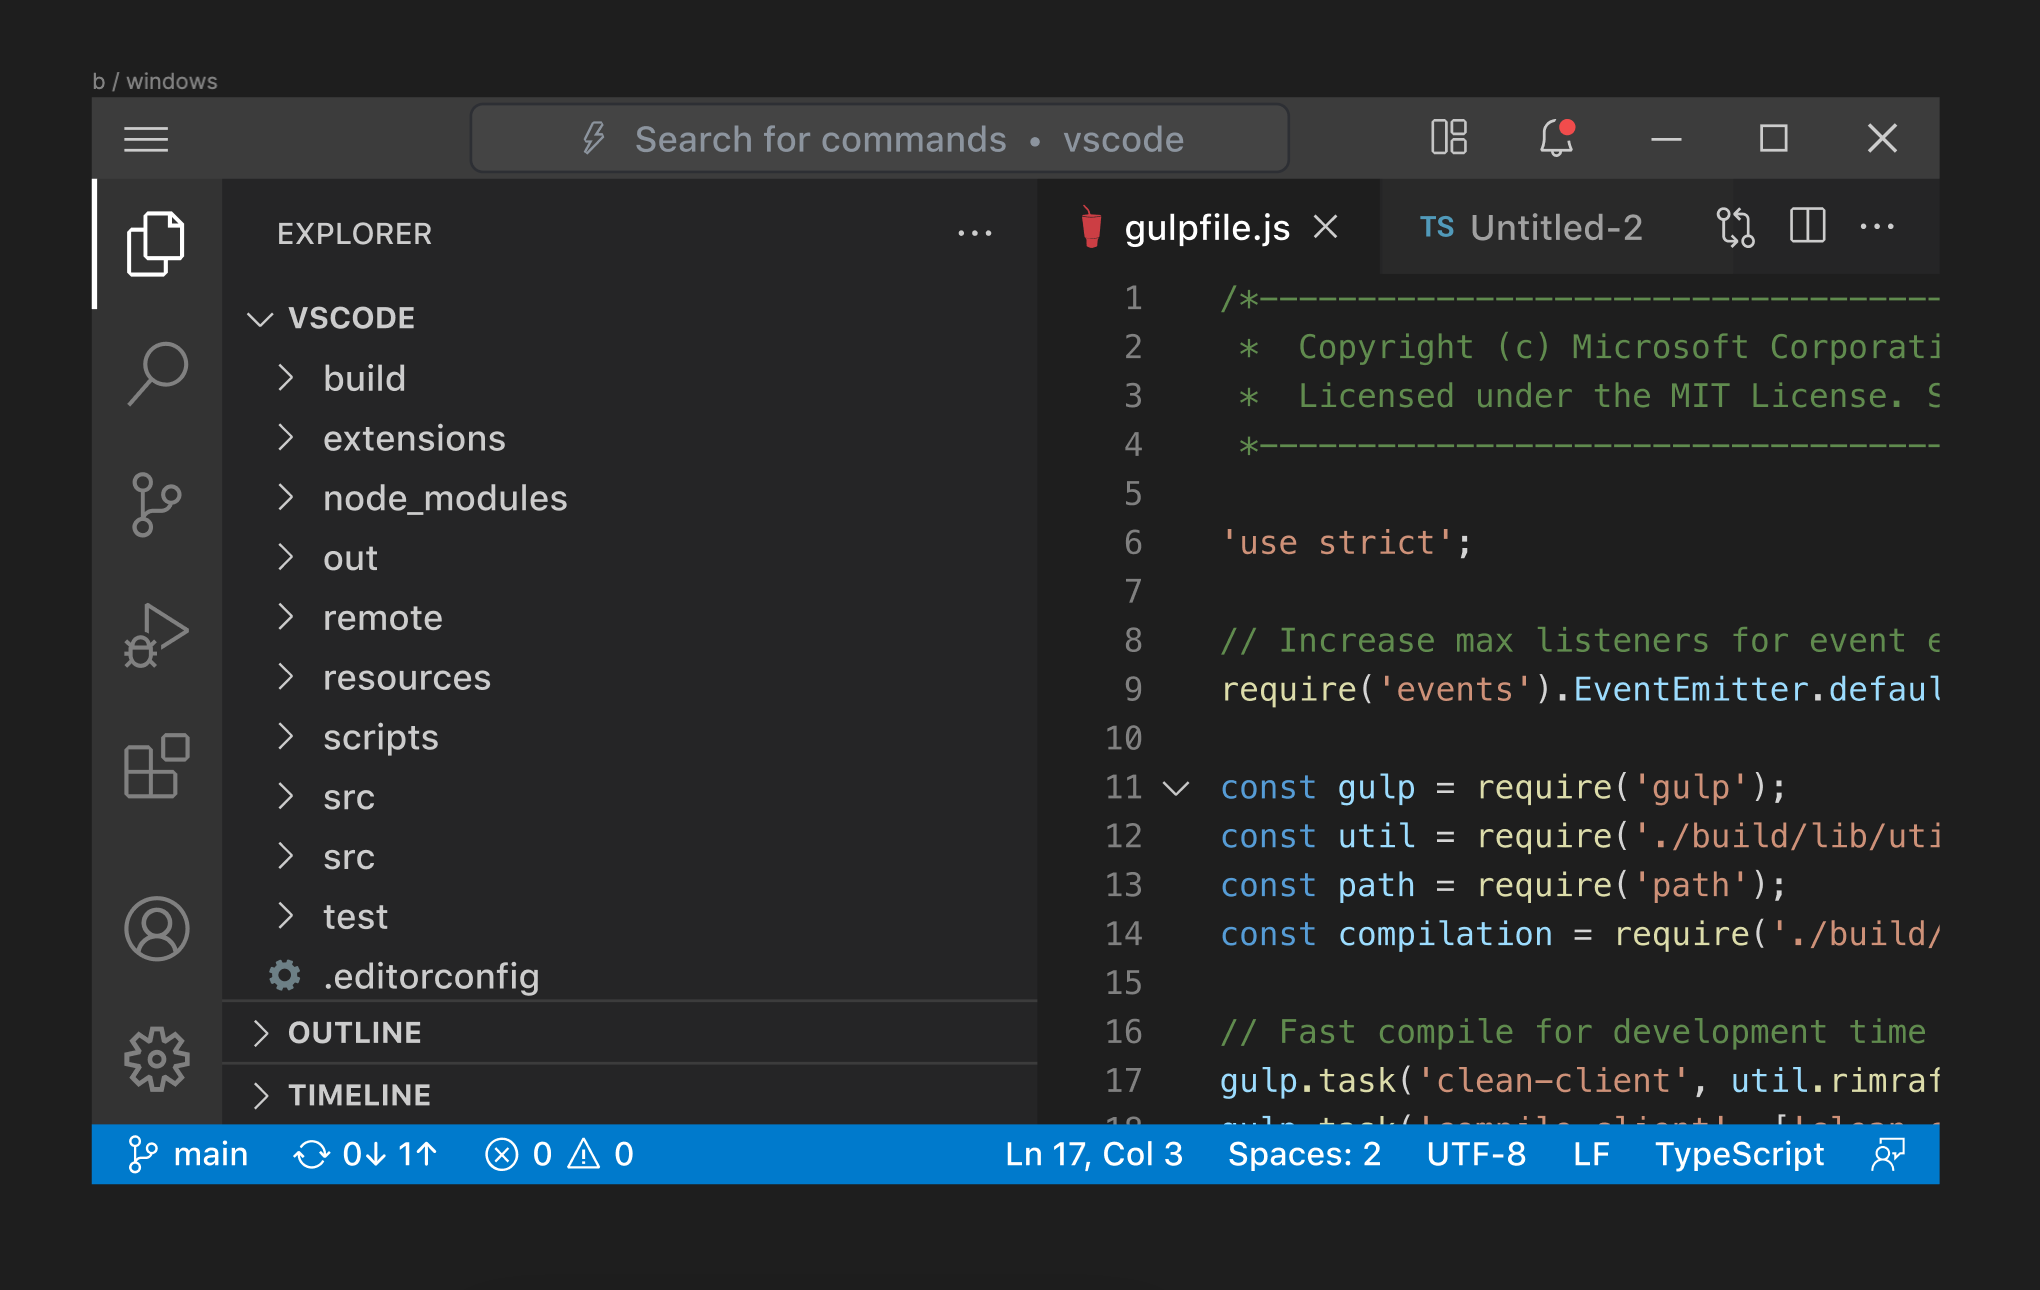Open the Extensions view
This screenshot has width=2040, height=1290.
(x=157, y=766)
